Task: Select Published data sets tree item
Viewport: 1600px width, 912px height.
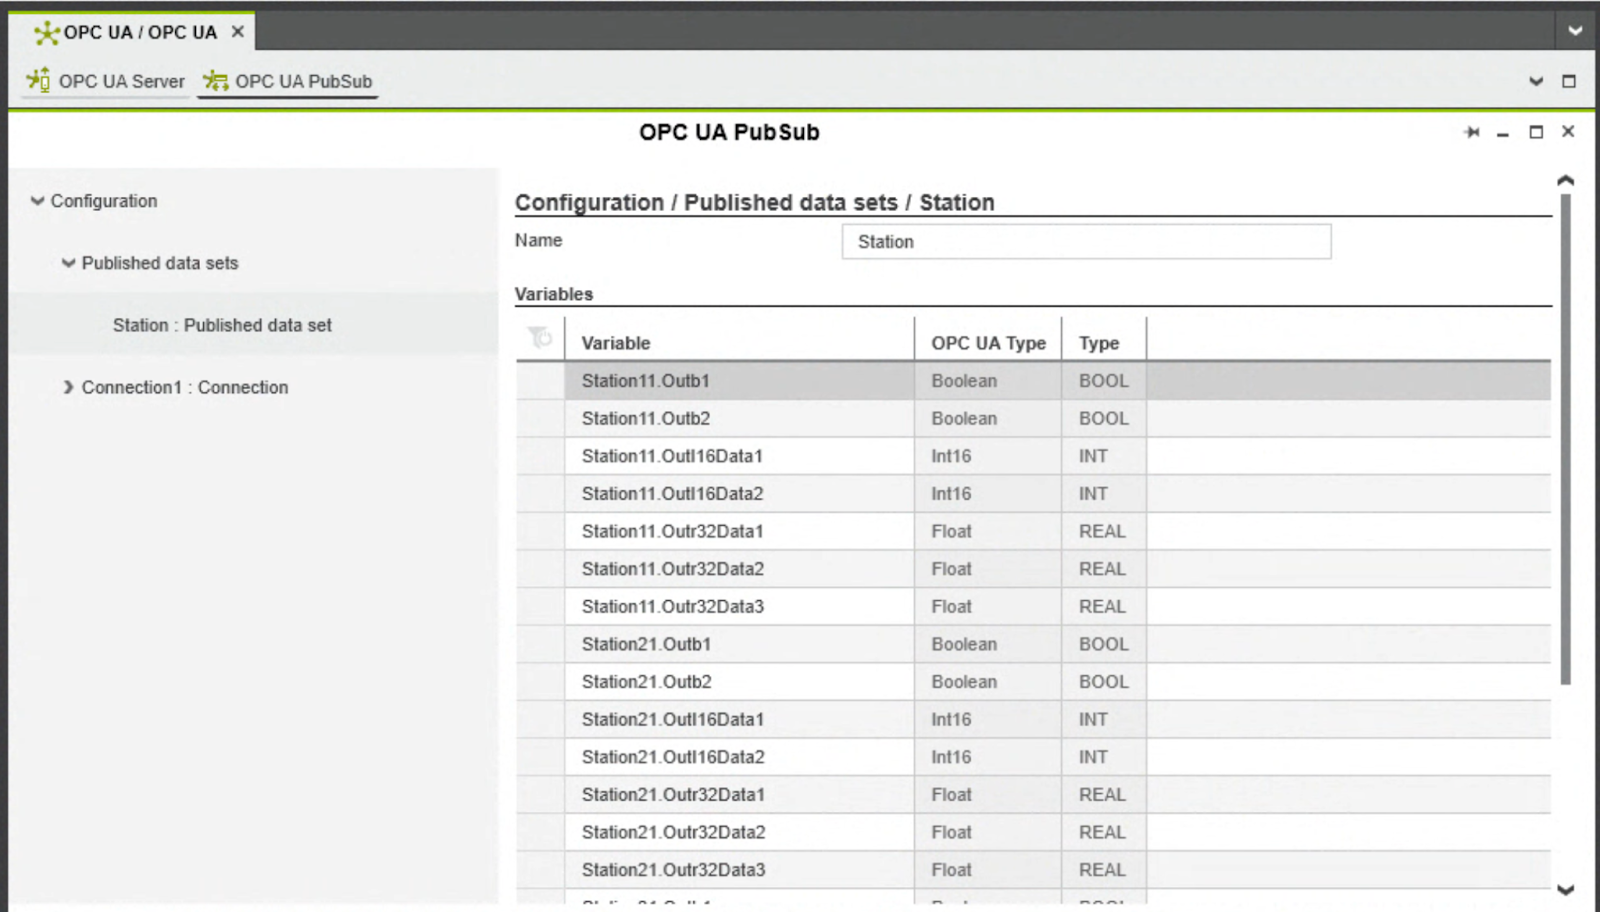Action: pos(160,263)
